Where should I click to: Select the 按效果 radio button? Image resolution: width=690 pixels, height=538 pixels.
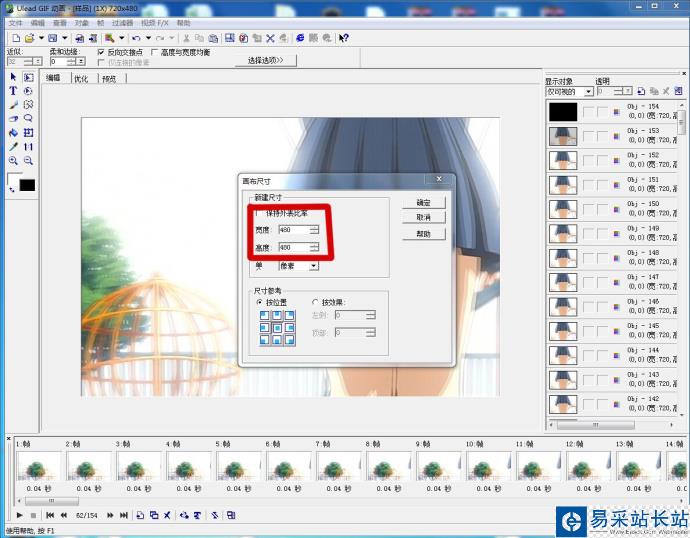315,302
